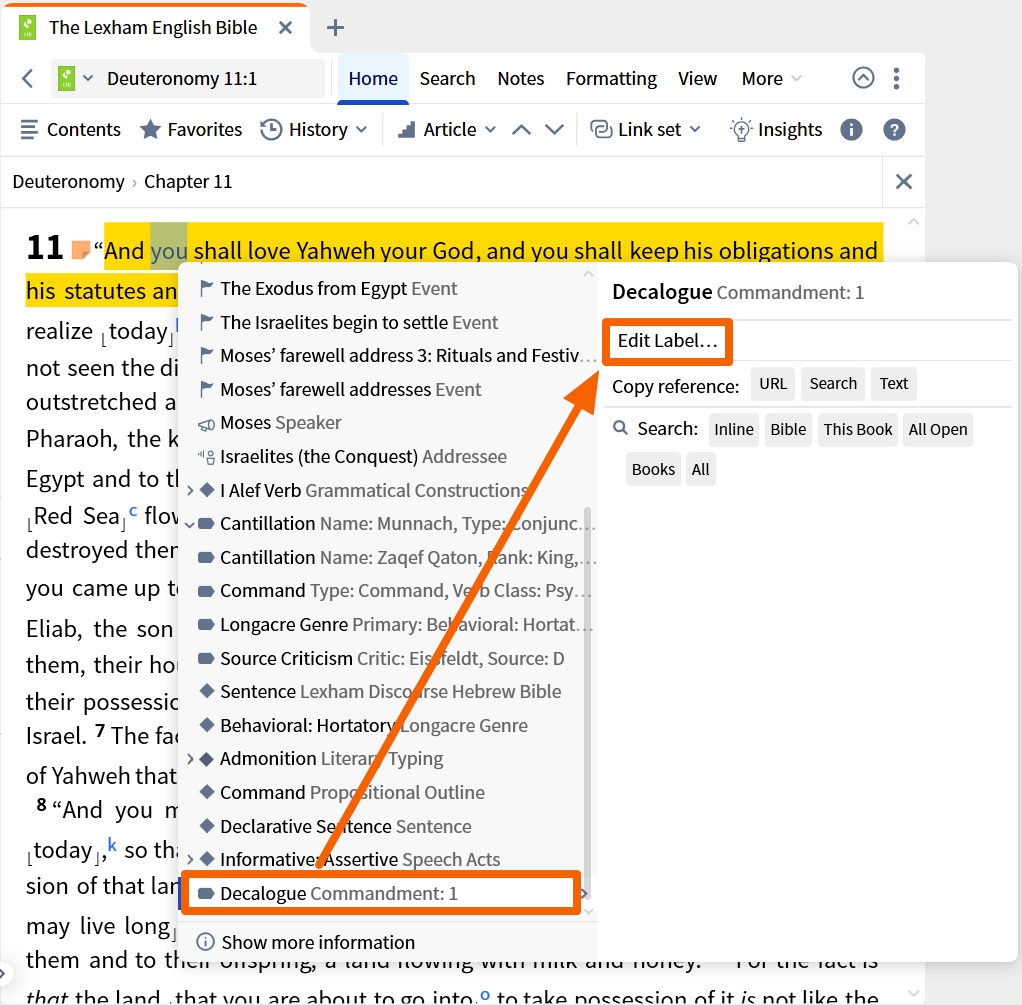Expand the More menu

pyautogui.click(x=771, y=79)
